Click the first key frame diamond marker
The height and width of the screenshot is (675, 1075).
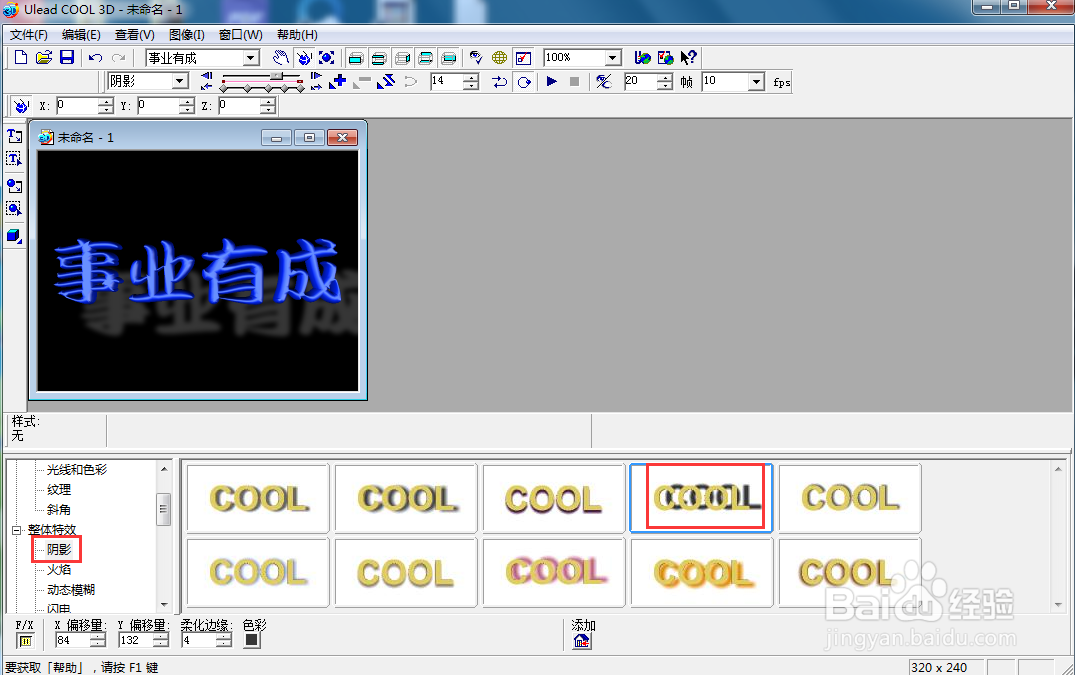[x=224, y=88]
